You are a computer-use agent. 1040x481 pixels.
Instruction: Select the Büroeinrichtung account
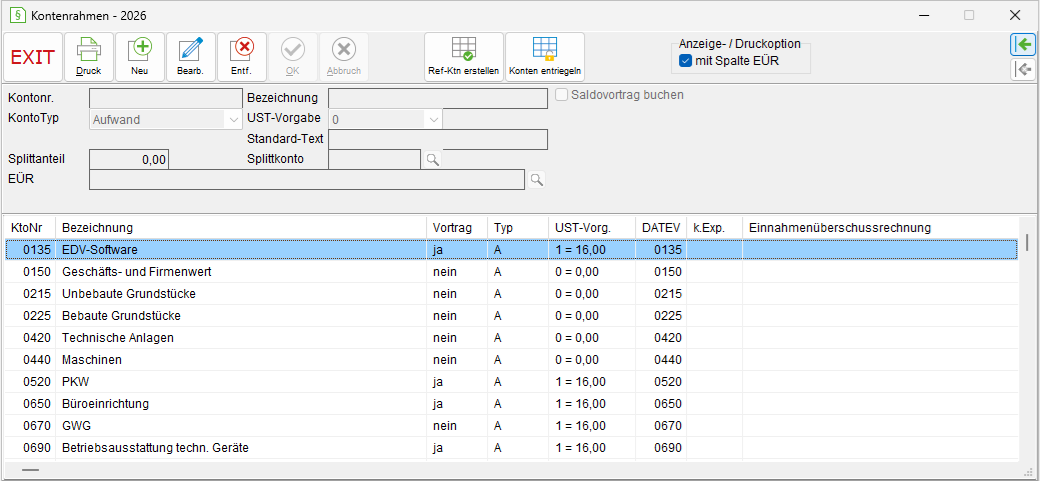click(x=512, y=403)
